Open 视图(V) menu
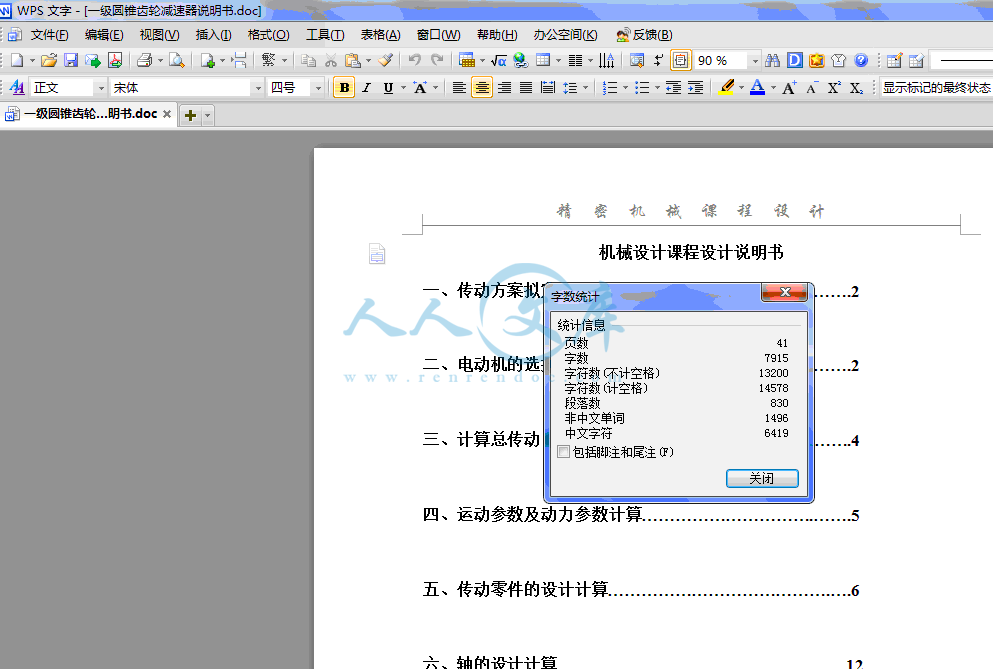Image resolution: width=993 pixels, height=669 pixels. (x=160, y=35)
